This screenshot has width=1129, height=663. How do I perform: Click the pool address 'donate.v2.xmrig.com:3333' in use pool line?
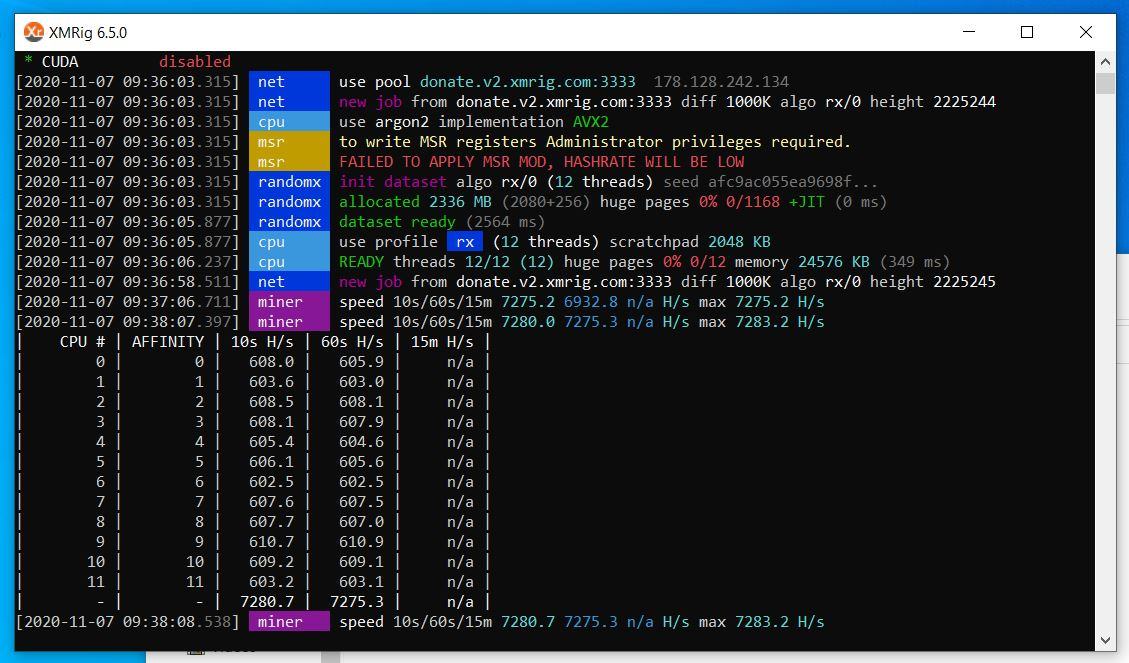(x=528, y=81)
